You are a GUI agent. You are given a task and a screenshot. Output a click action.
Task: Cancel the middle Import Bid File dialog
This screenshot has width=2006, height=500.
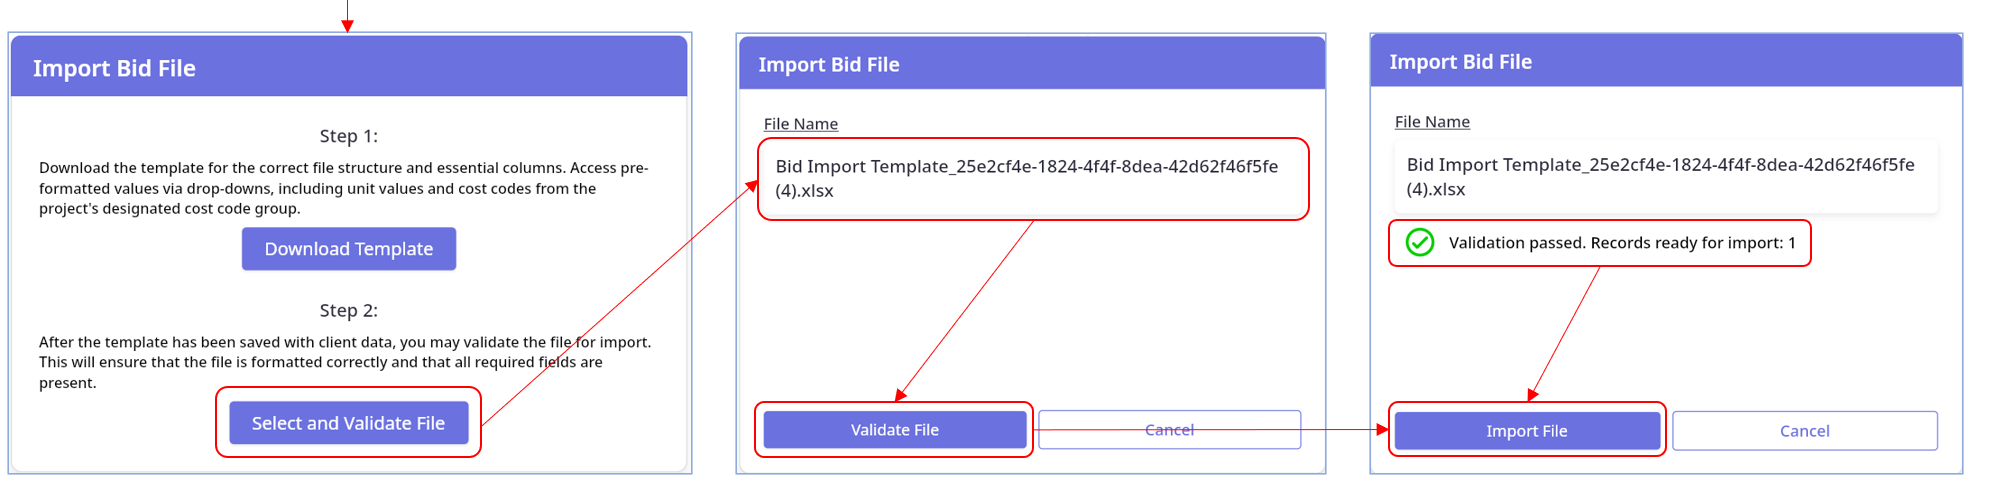(1169, 430)
